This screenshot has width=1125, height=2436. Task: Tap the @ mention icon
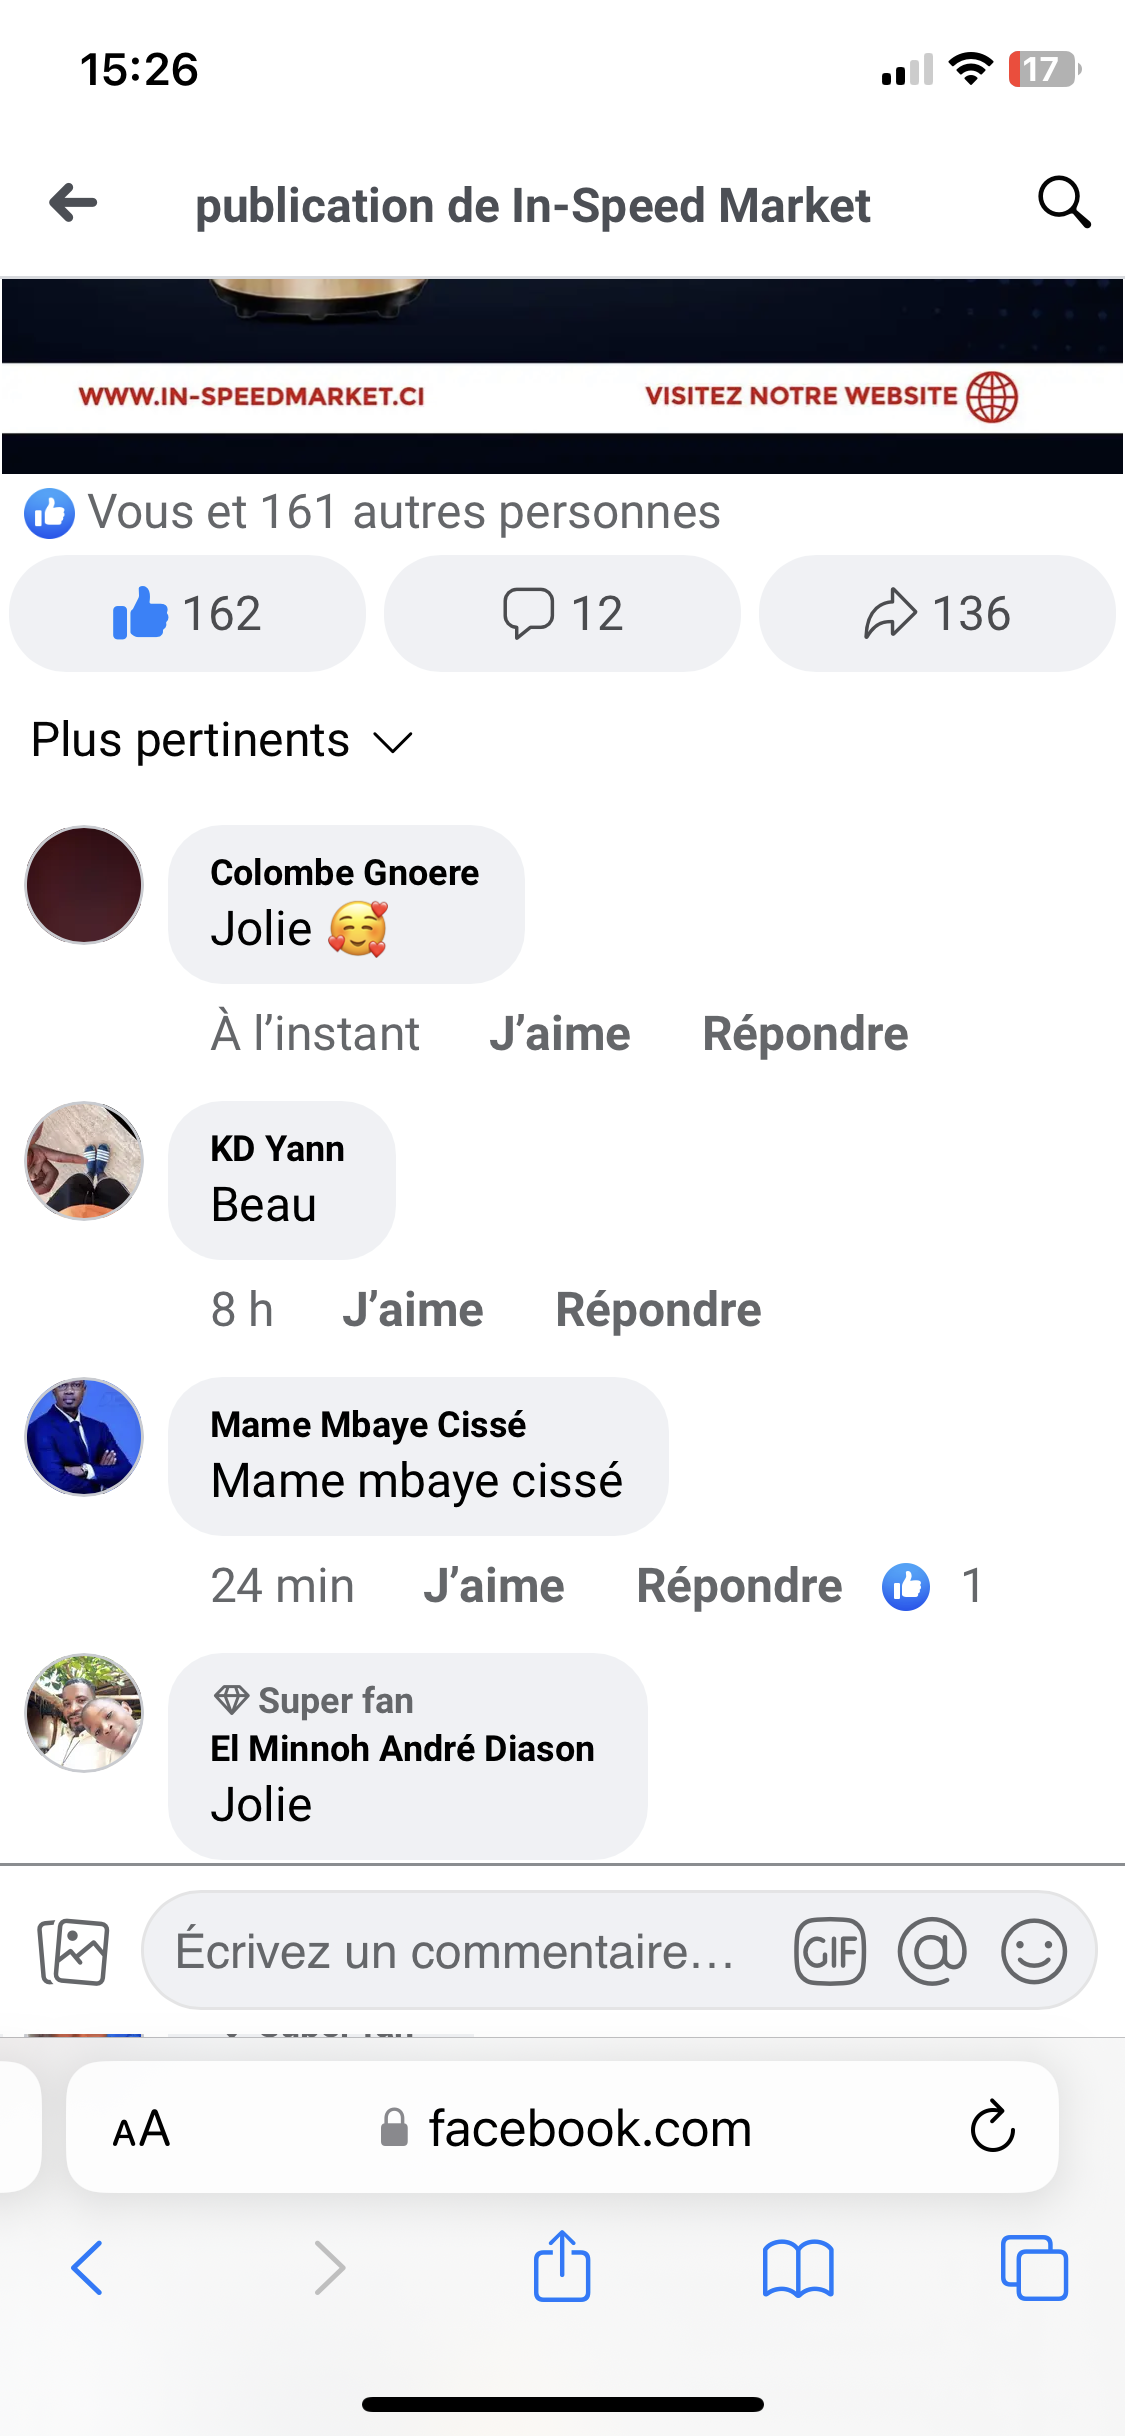pyautogui.click(x=932, y=1951)
